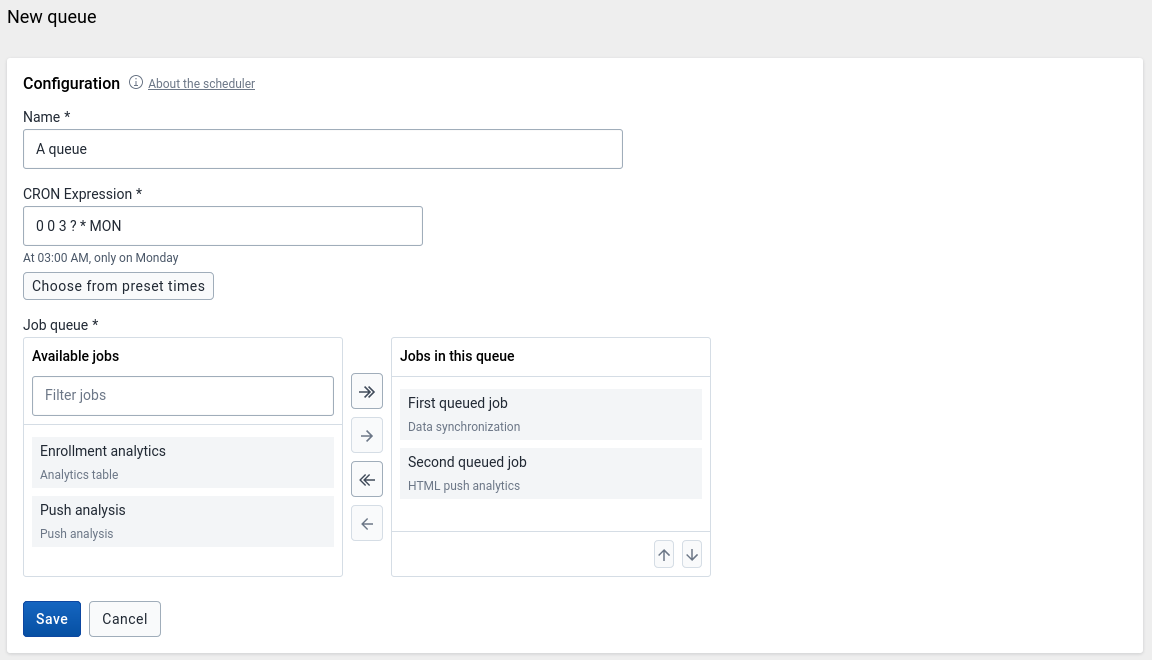Click the CRON Expression field
Viewport: 1152px width, 660px height.
click(222, 225)
